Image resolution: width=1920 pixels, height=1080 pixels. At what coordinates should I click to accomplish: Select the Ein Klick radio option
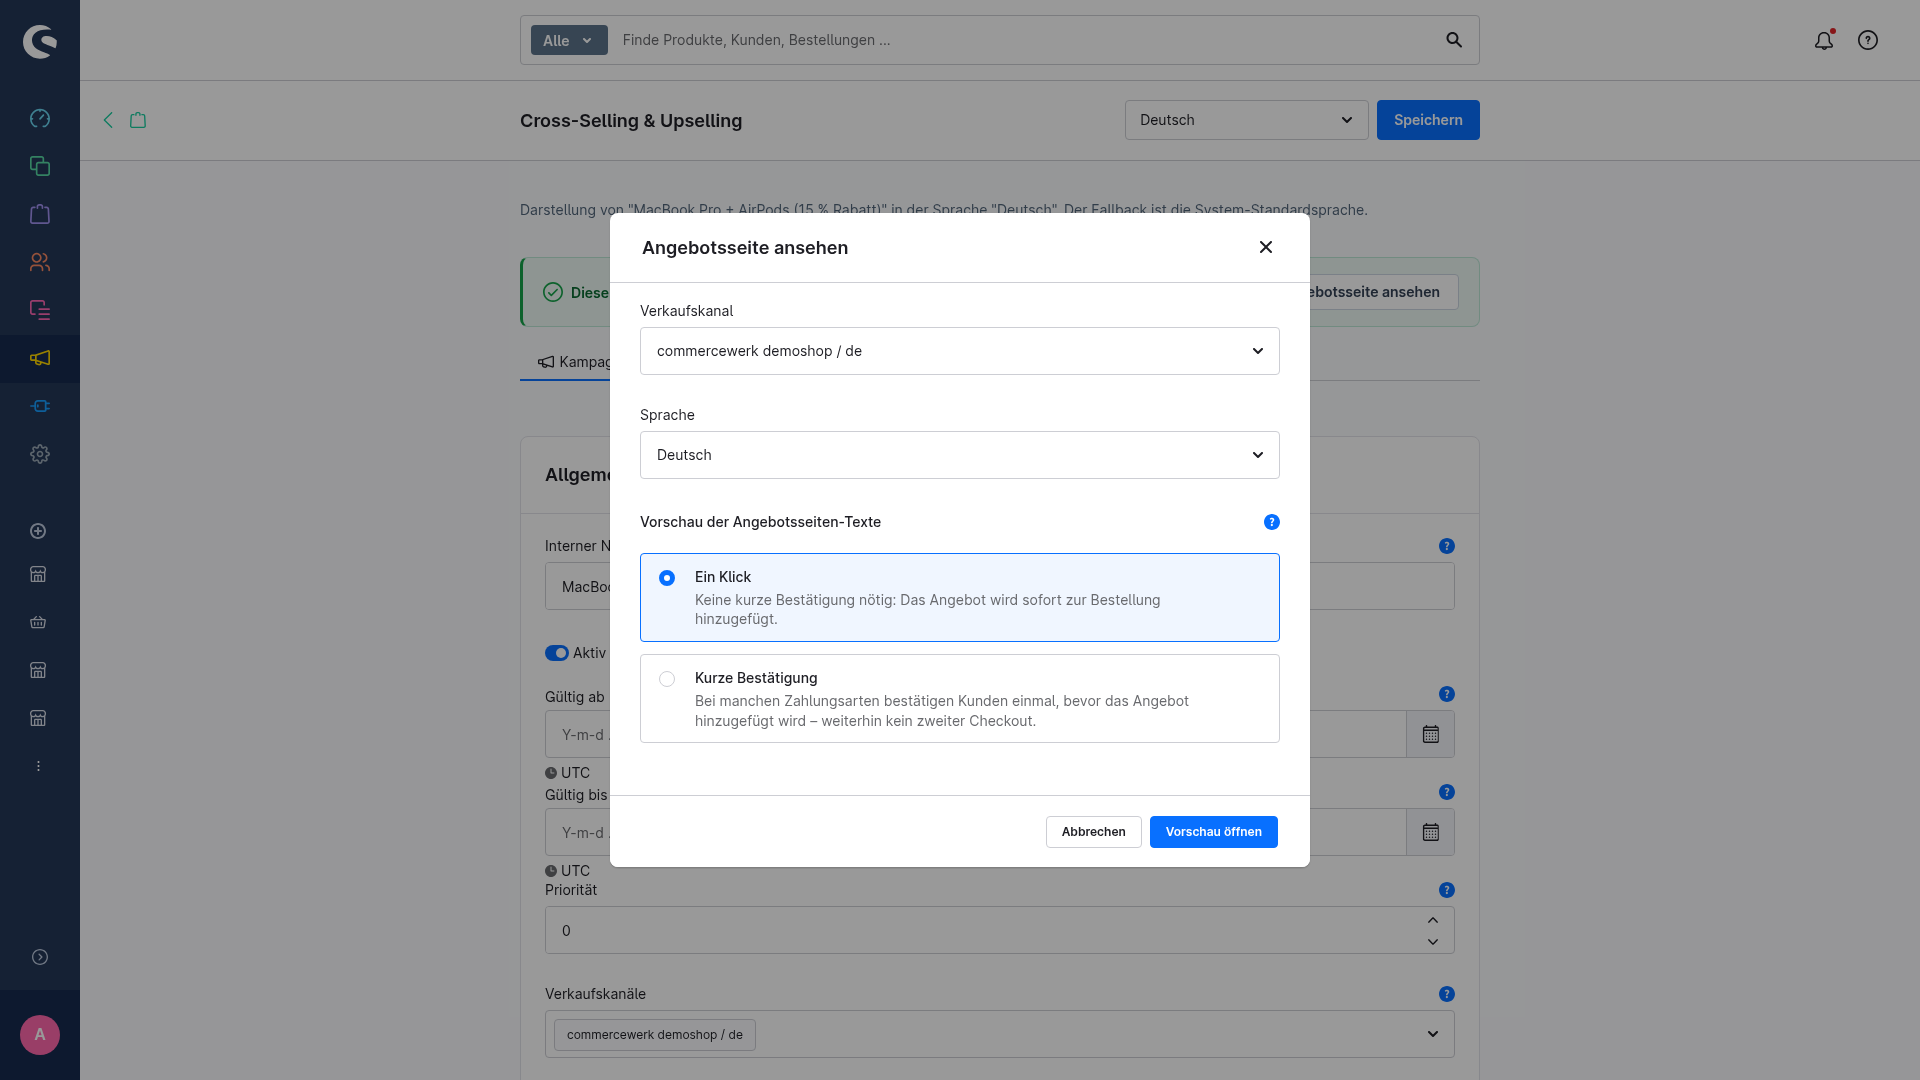(667, 578)
